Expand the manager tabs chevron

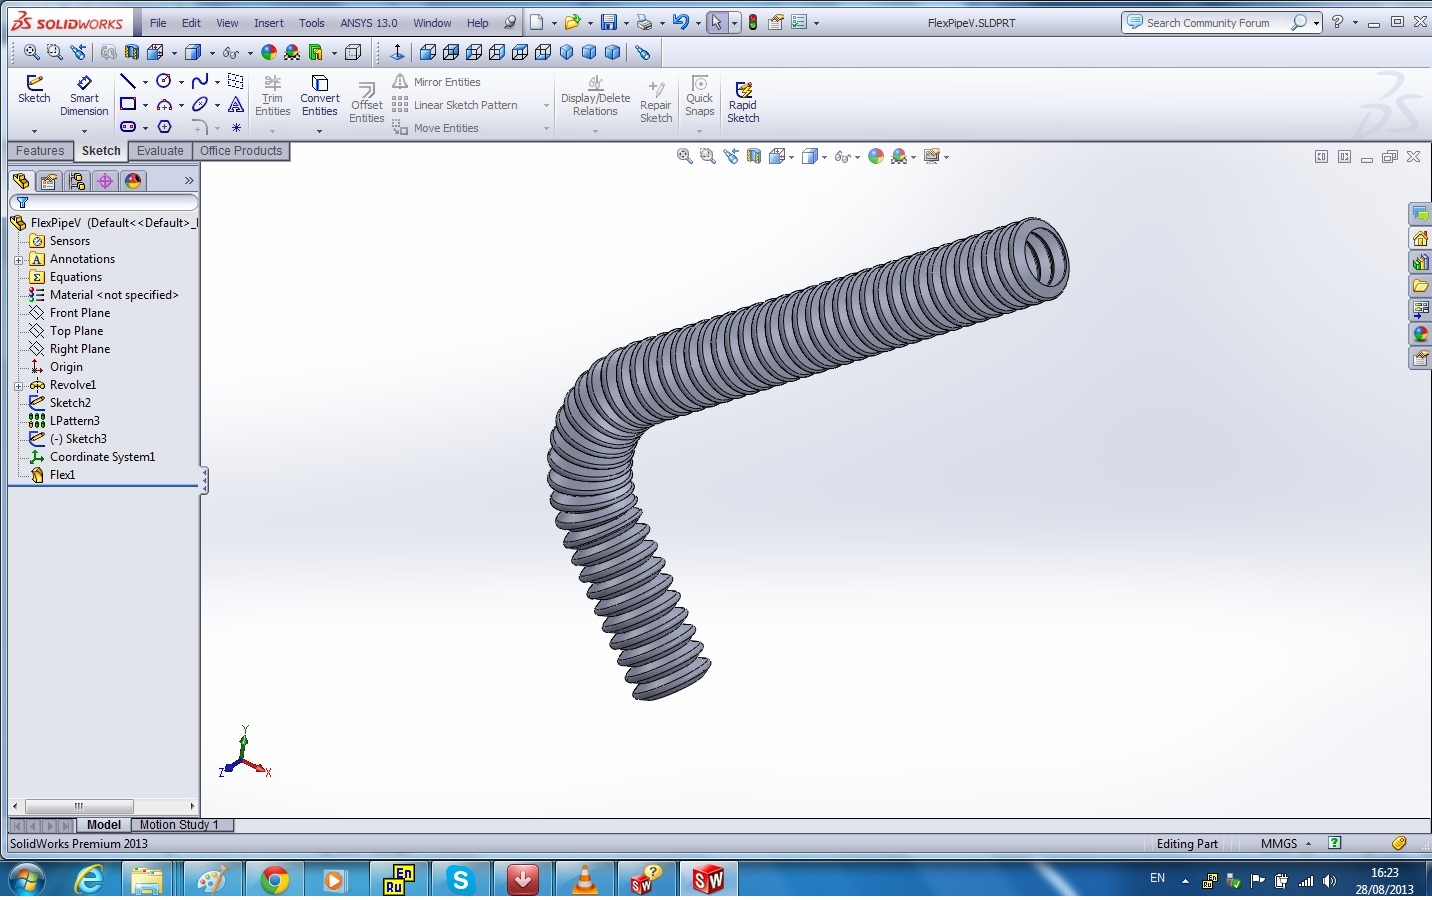pos(189,180)
